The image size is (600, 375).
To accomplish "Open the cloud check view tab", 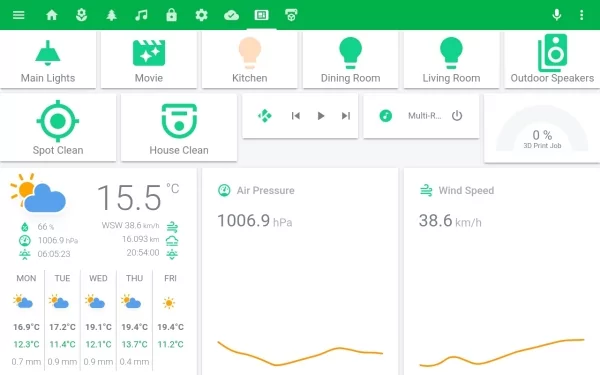I will click(231, 15).
